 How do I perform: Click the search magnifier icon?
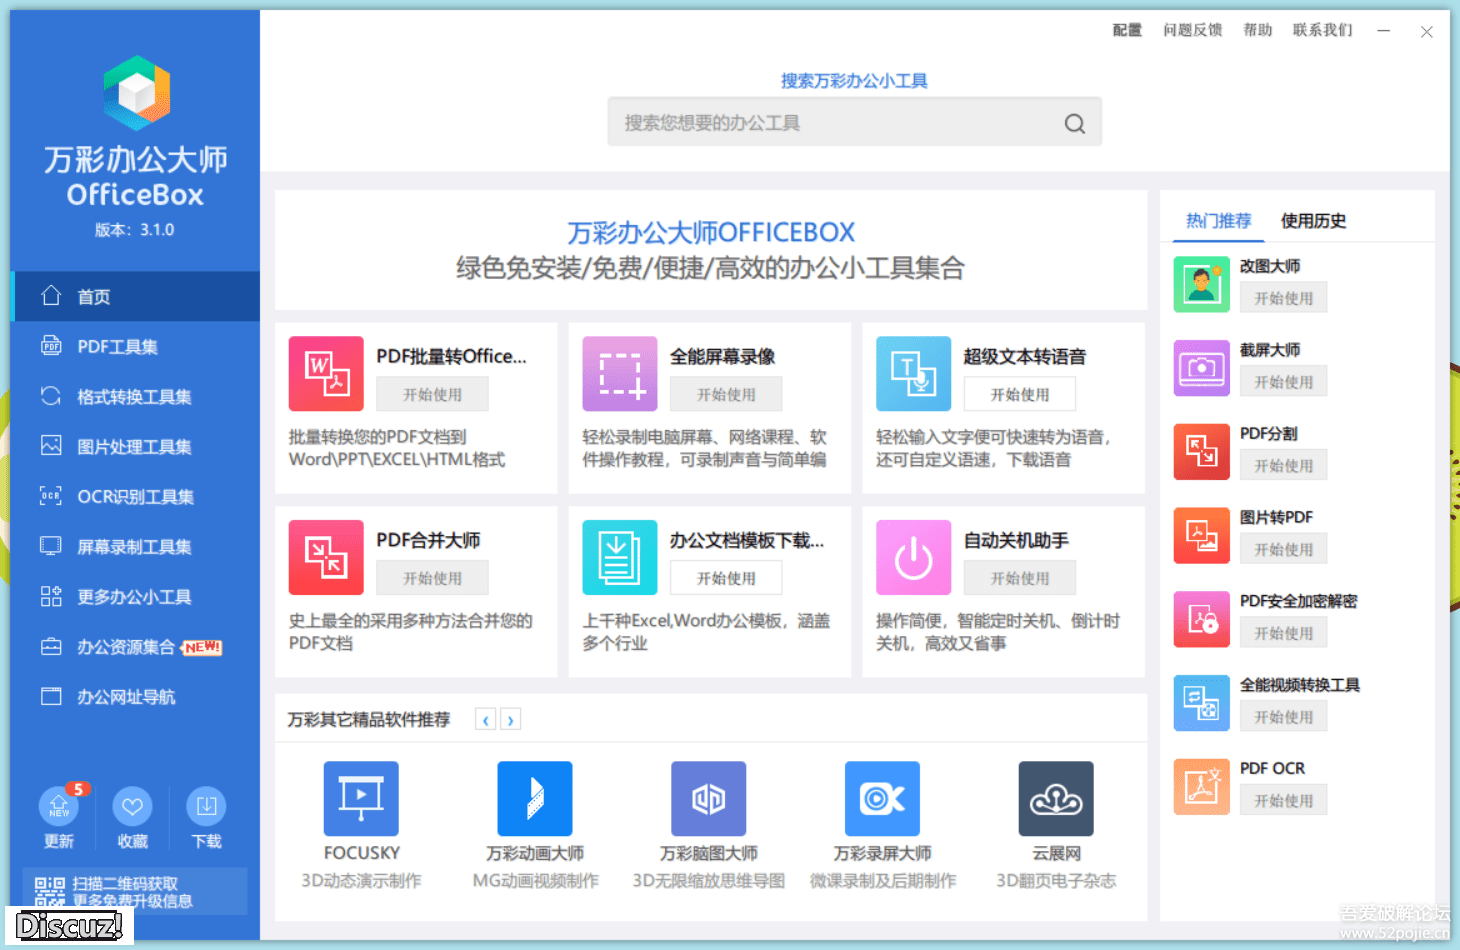(1075, 123)
